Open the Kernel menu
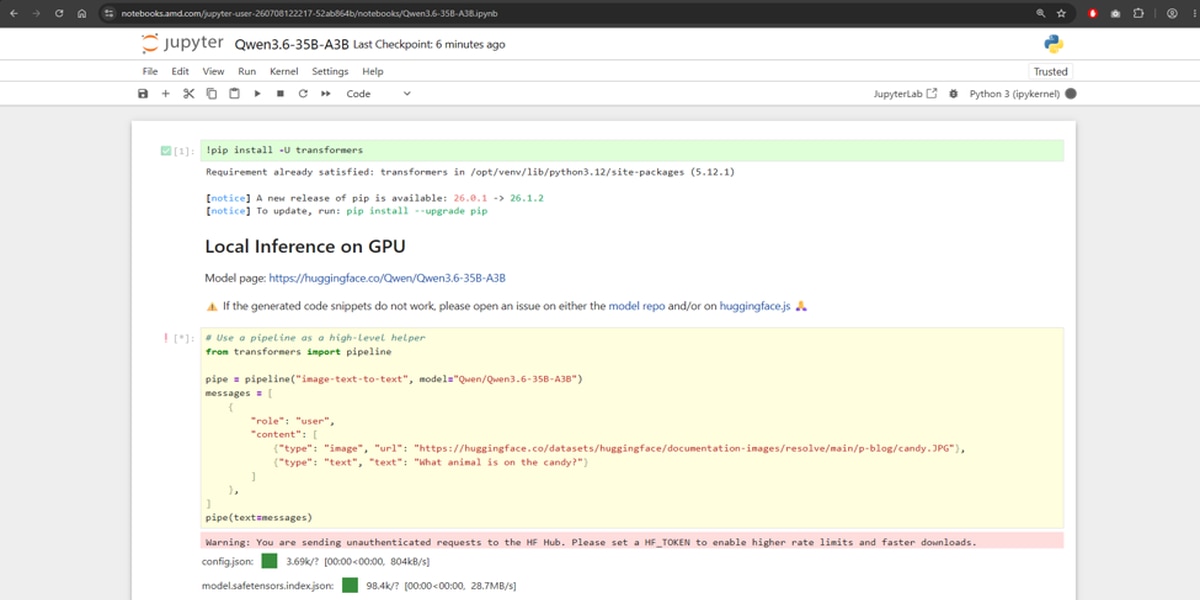1200x600 pixels. (284, 71)
